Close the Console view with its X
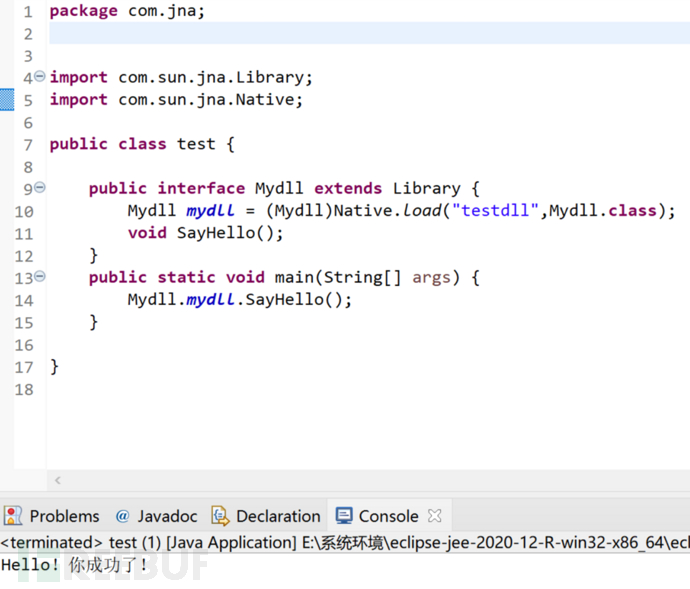Image resolution: width=690 pixels, height=589 pixels. [x=434, y=516]
